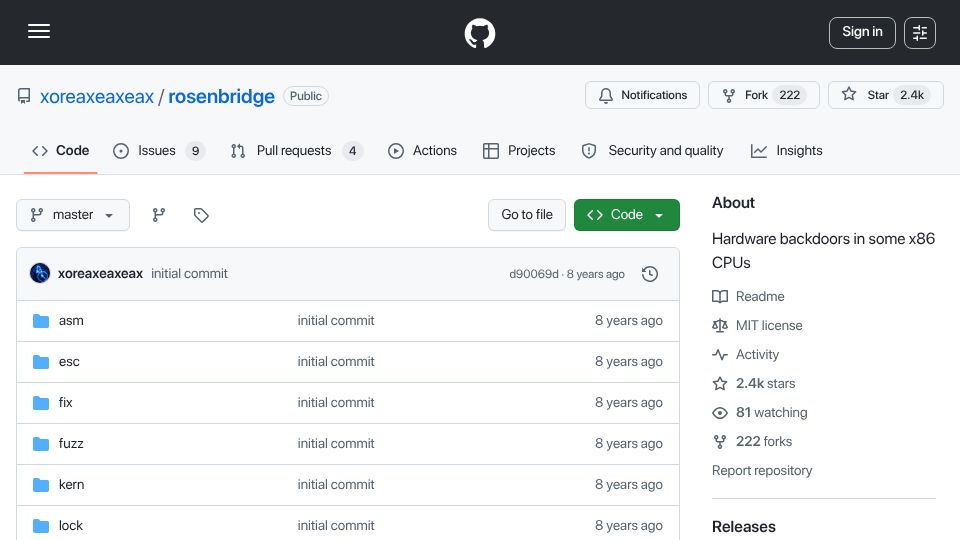Screen dimensions: 960x540
Task: Click the stars icon in About
Action: pyautogui.click(x=720, y=384)
